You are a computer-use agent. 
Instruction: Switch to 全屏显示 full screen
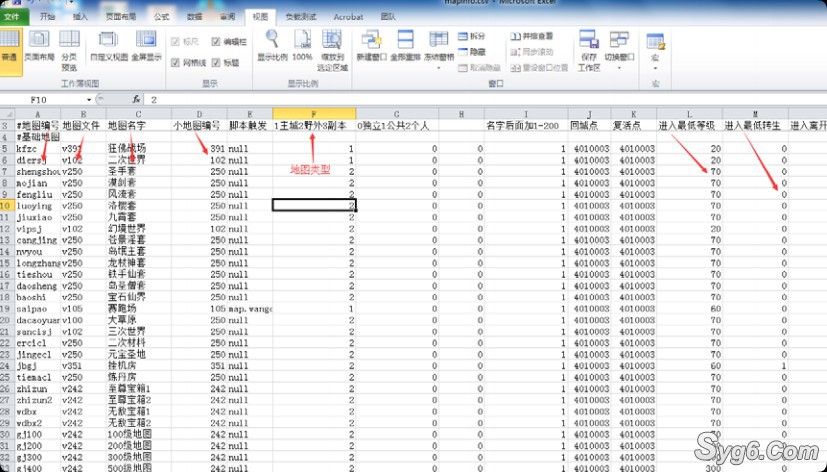tap(146, 47)
